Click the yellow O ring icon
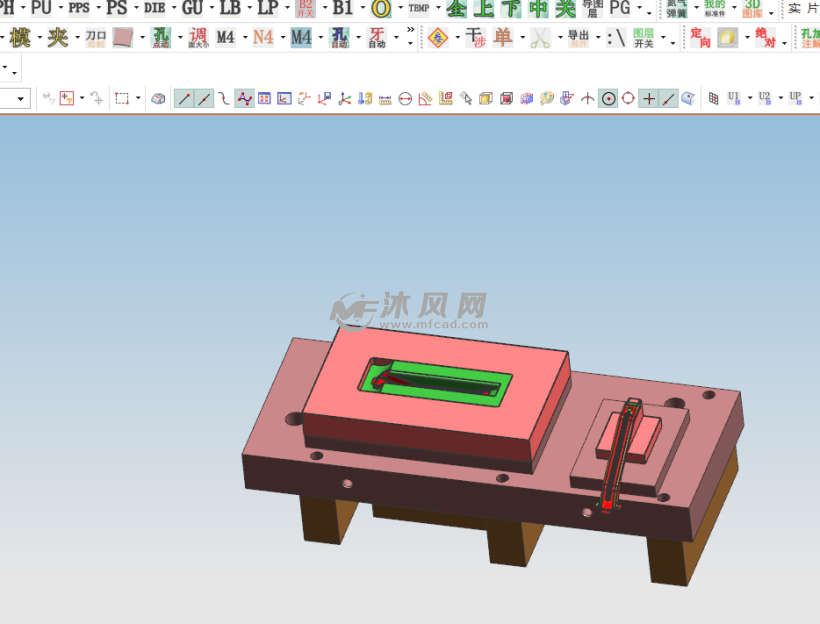This screenshot has width=820, height=624. click(381, 9)
